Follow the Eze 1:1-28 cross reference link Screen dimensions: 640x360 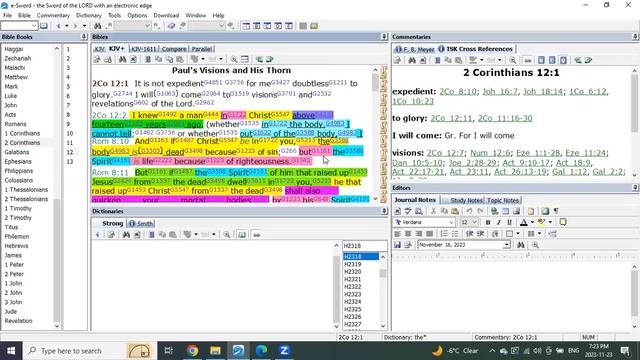(x=538, y=153)
